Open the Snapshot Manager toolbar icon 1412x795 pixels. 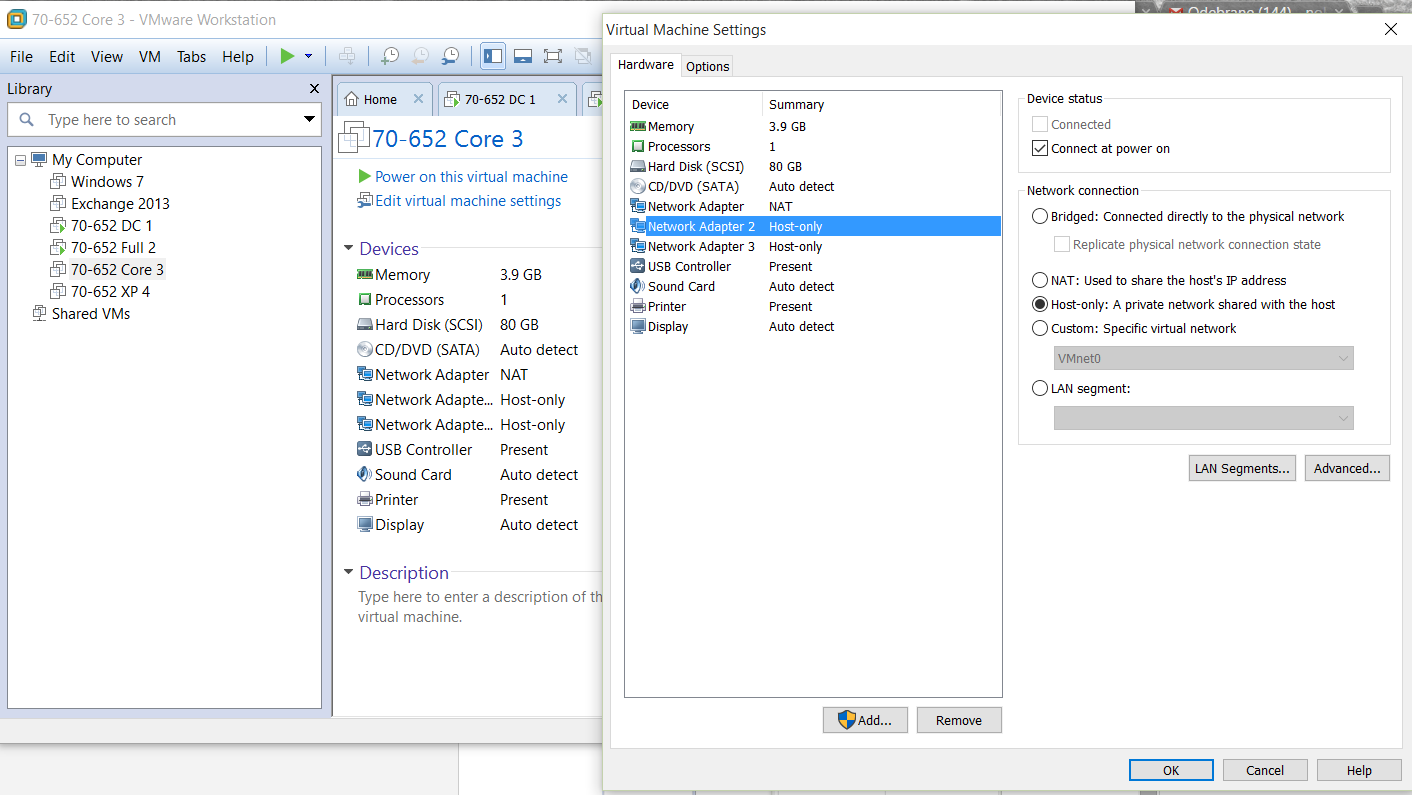[451, 56]
